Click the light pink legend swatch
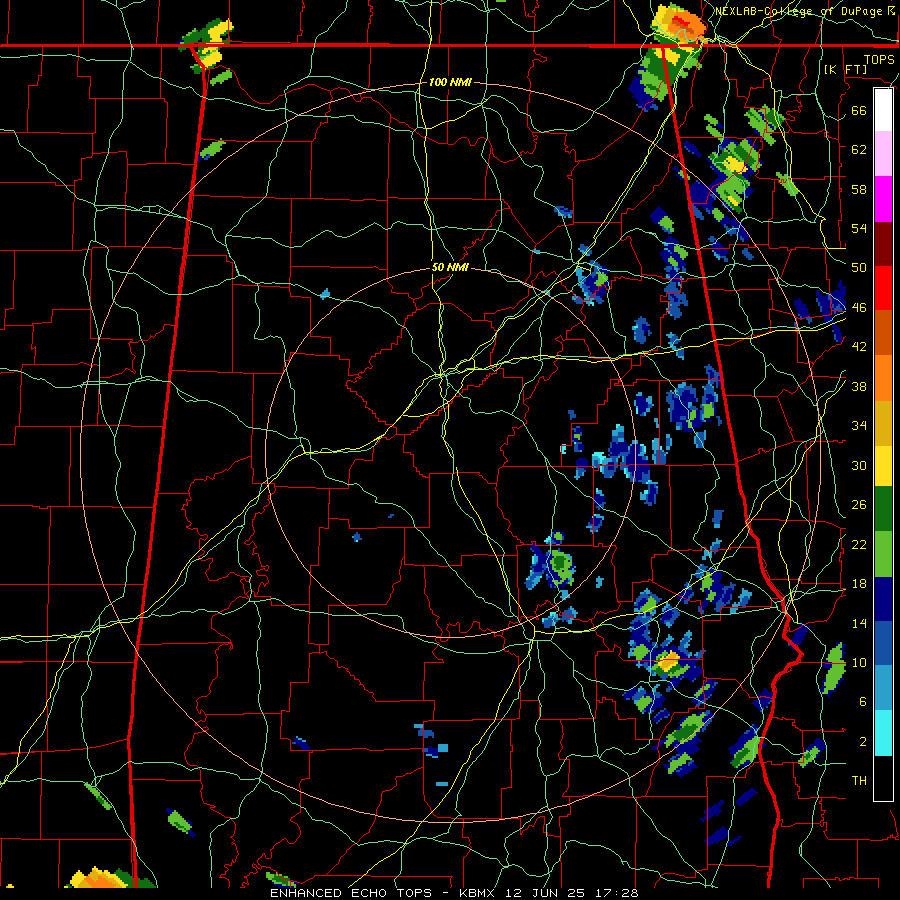Screen dimensions: 900x900 883,154
